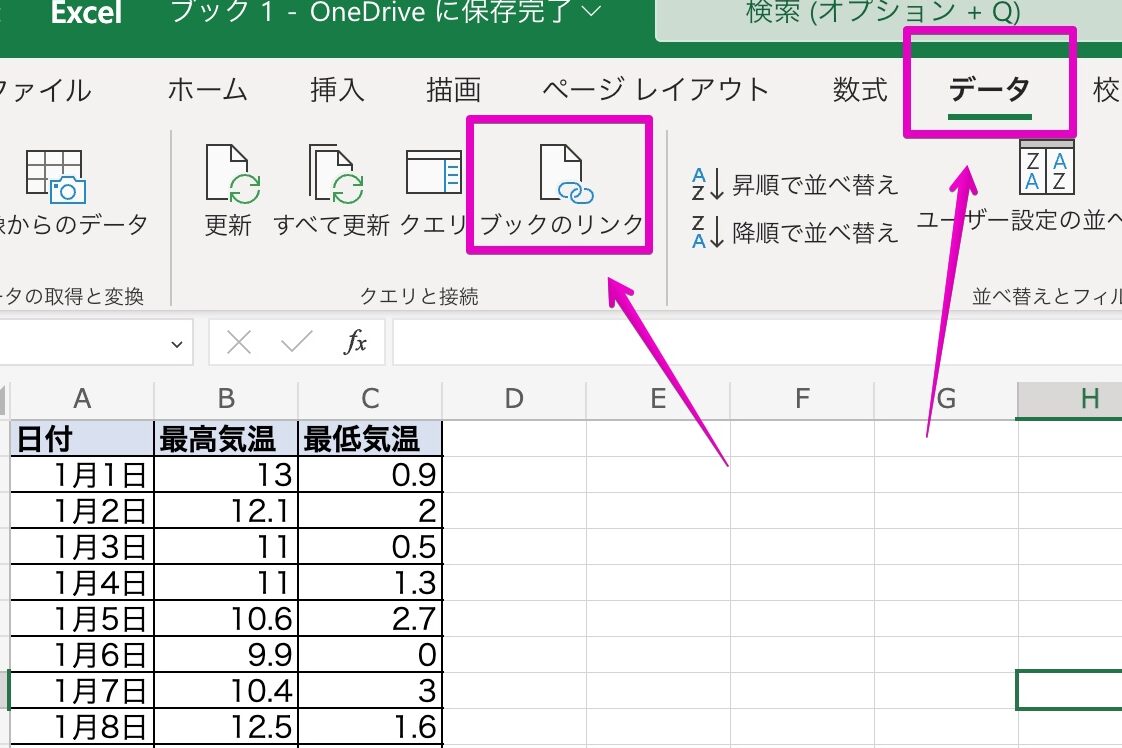This screenshot has height=748, width=1122.
Task: Sort ascending with 昇順で並べ替え
Action: click(x=794, y=185)
